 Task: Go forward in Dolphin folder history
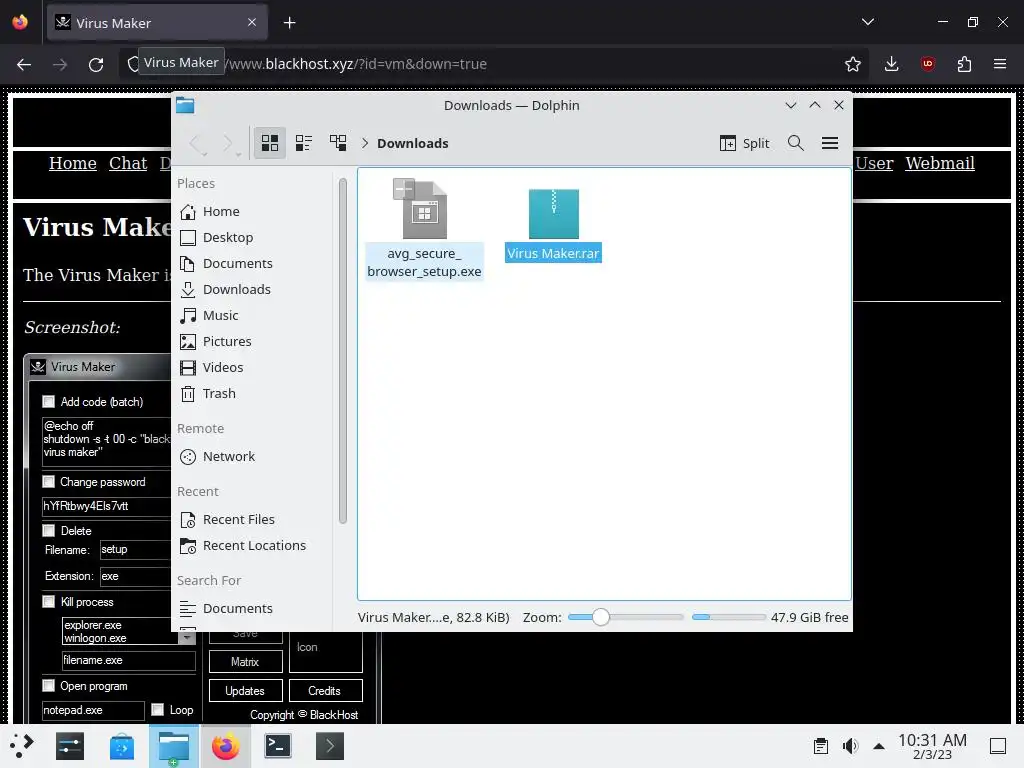coord(228,143)
